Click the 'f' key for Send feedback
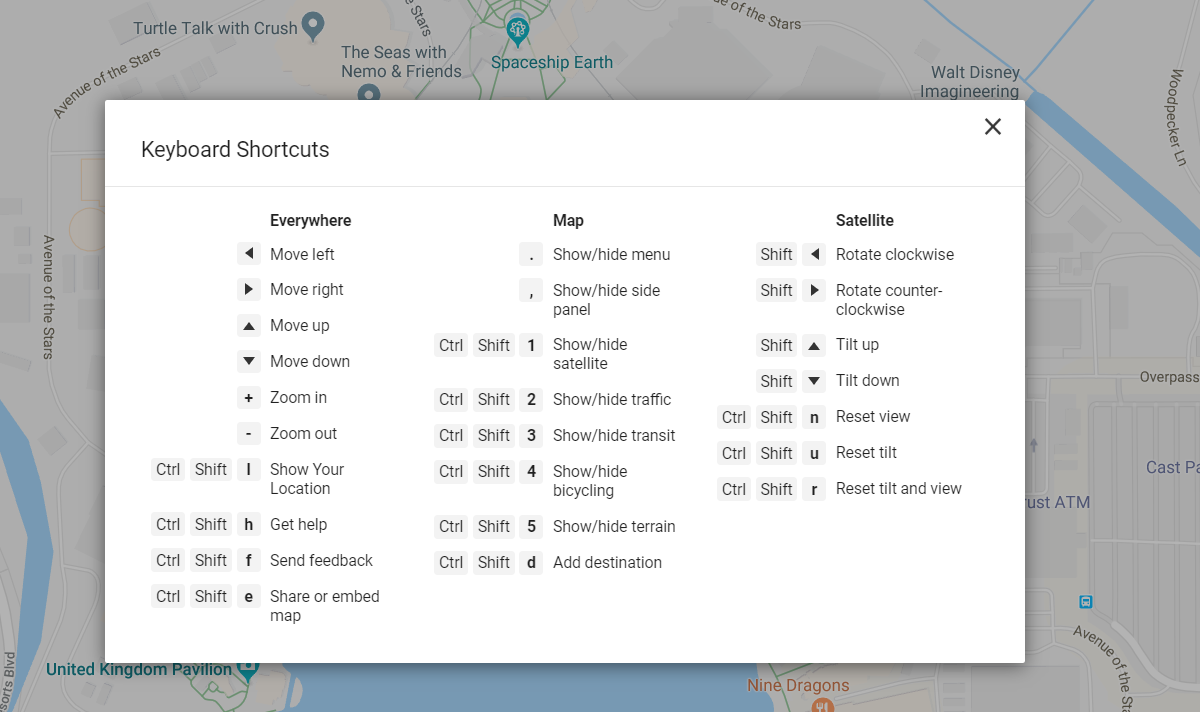The height and width of the screenshot is (712, 1200). pos(249,560)
